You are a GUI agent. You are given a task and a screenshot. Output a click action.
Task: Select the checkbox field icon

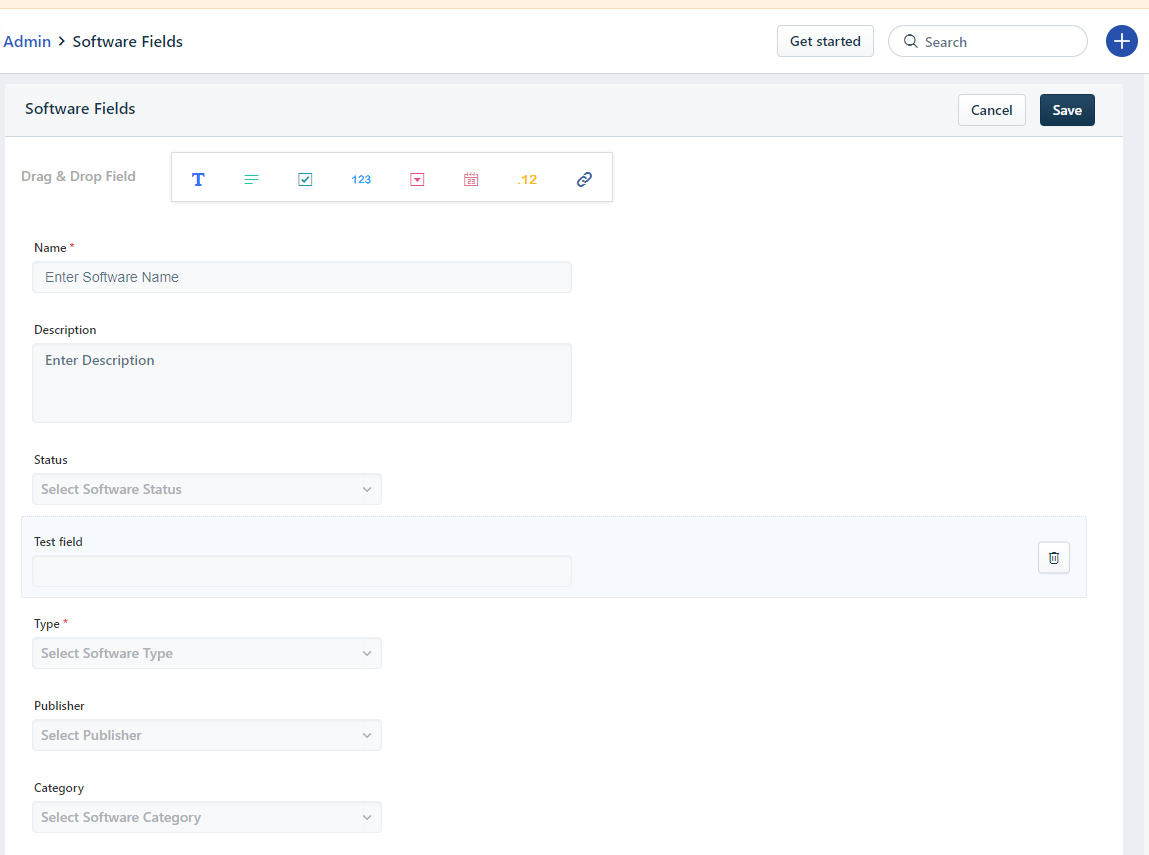pyautogui.click(x=305, y=179)
